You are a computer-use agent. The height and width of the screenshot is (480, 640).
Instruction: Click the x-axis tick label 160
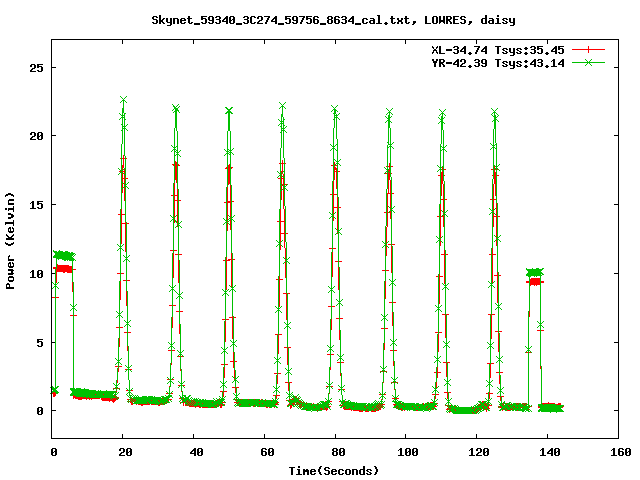620,452
